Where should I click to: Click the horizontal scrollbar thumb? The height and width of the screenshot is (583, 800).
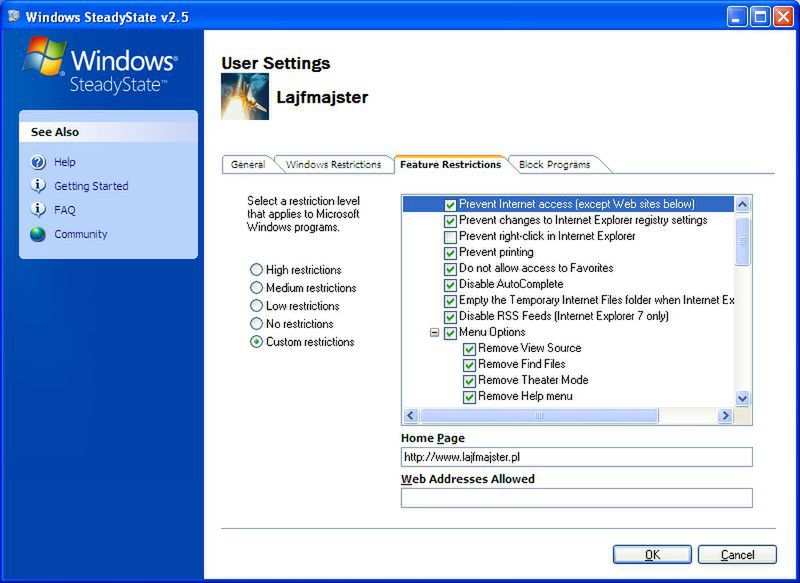[x=539, y=416]
